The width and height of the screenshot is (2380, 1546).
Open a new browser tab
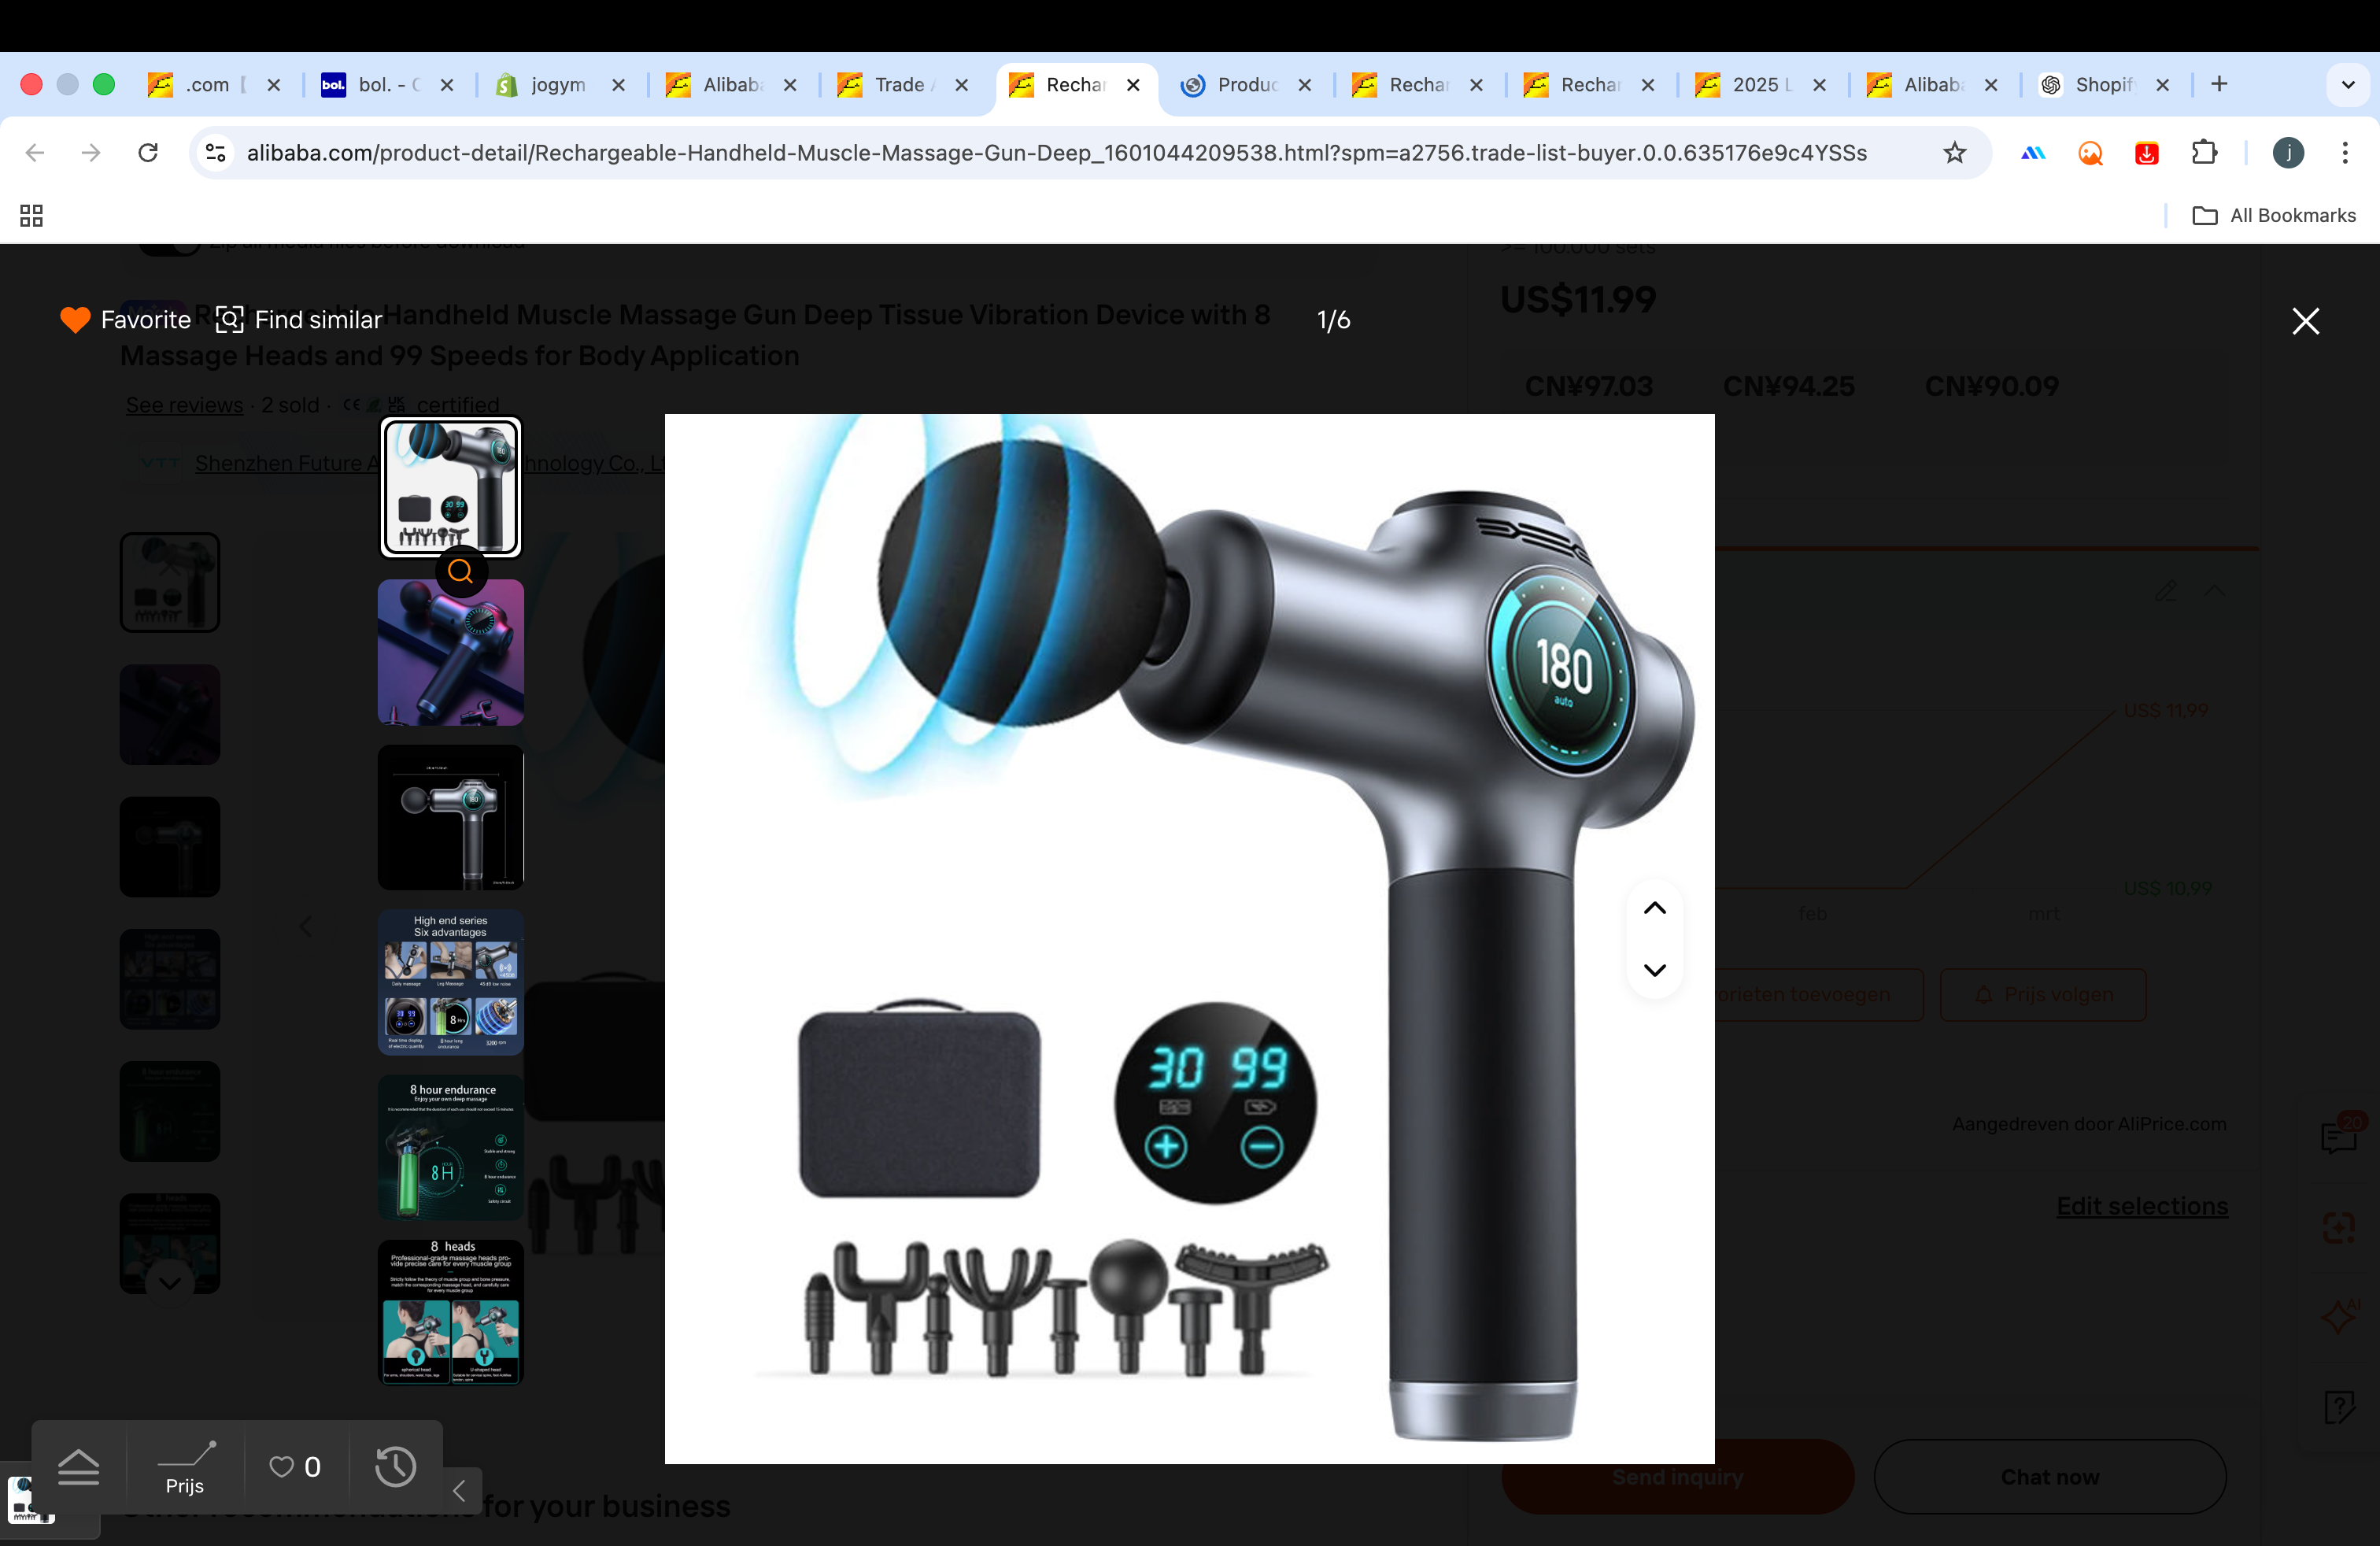(2219, 84)
